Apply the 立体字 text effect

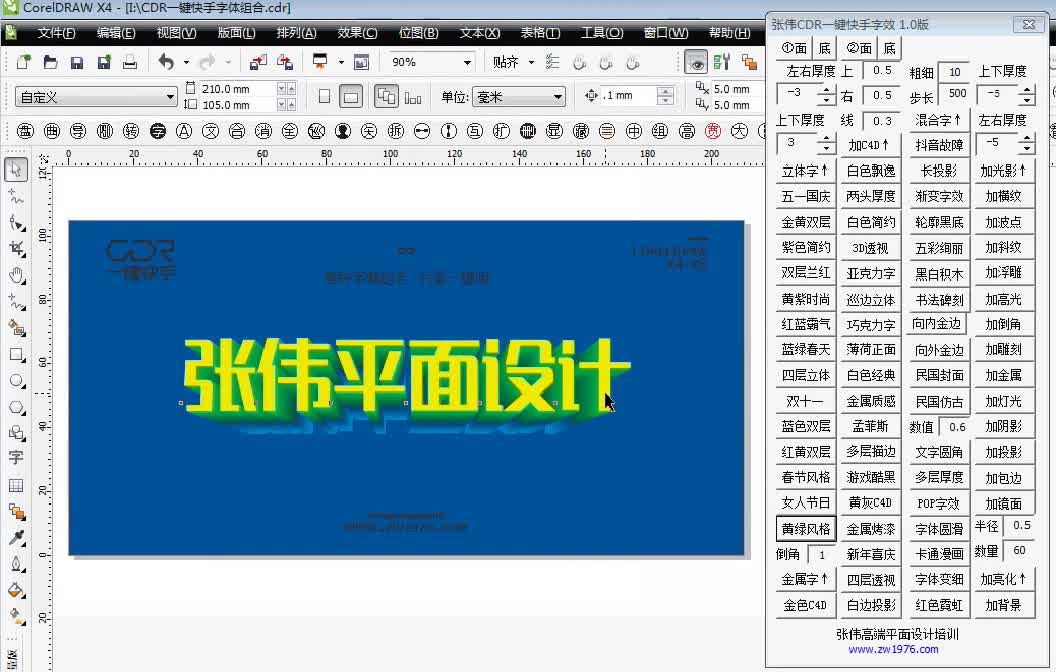804,170
